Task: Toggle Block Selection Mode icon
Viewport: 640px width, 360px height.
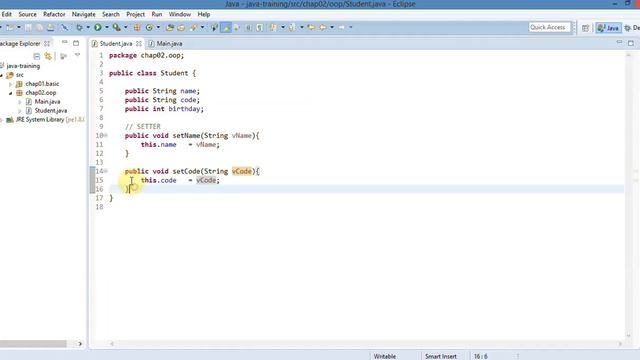Action: tap(248, 27)
